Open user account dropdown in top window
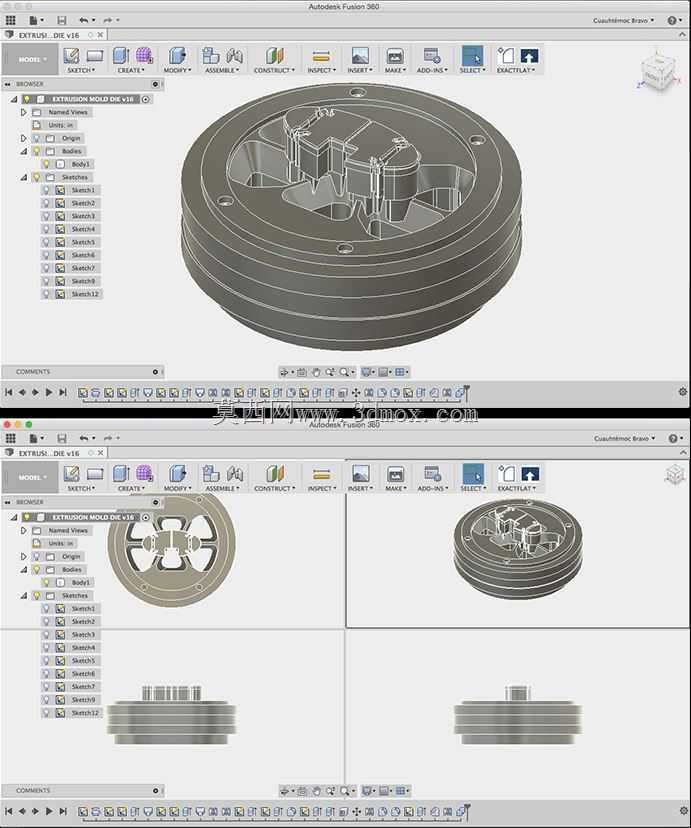The width and height of the screenshot is (691, 828). [623, 21]
